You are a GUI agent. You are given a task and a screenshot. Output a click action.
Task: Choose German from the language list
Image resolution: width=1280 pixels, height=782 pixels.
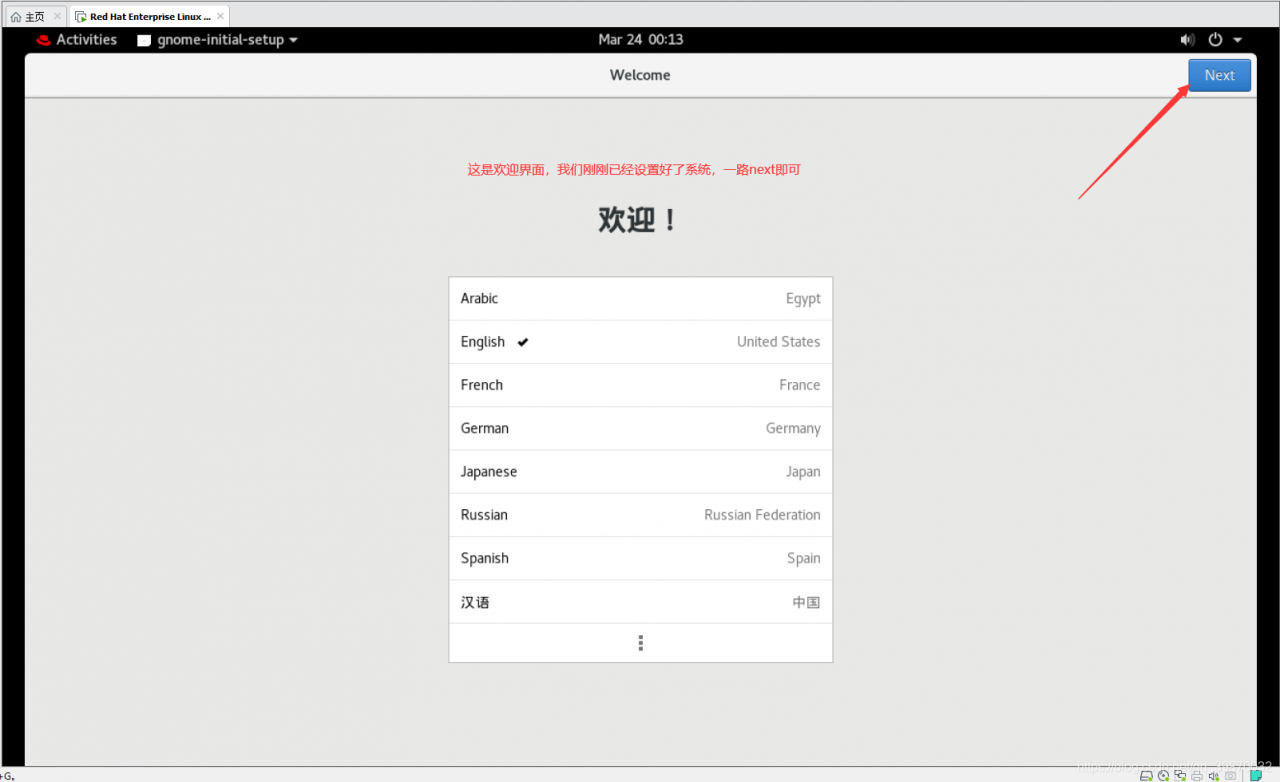[x=640, y=428]
